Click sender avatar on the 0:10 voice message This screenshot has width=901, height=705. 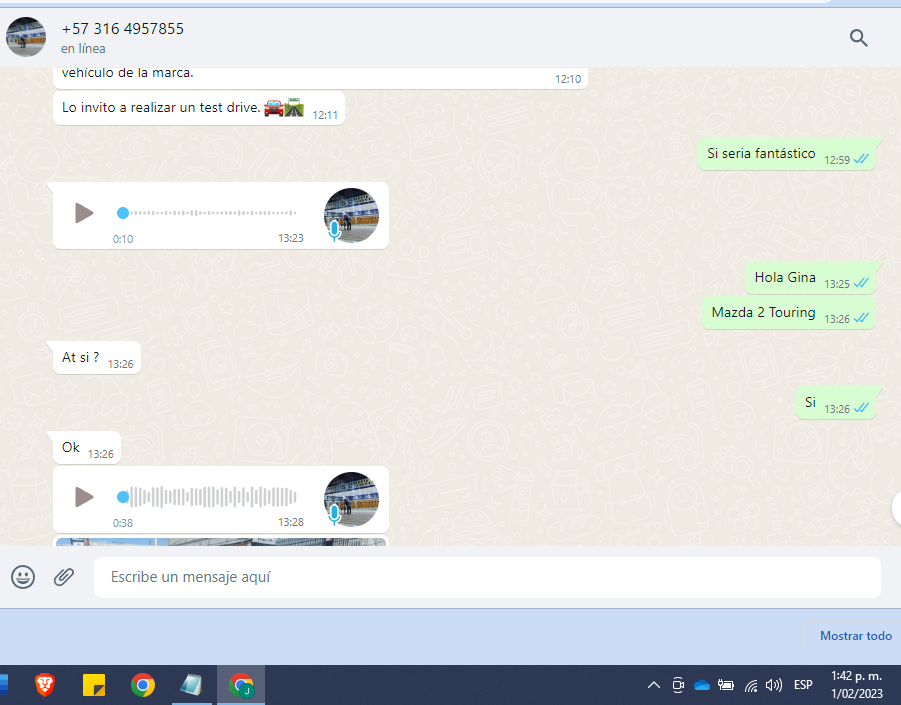coord(351,215)
